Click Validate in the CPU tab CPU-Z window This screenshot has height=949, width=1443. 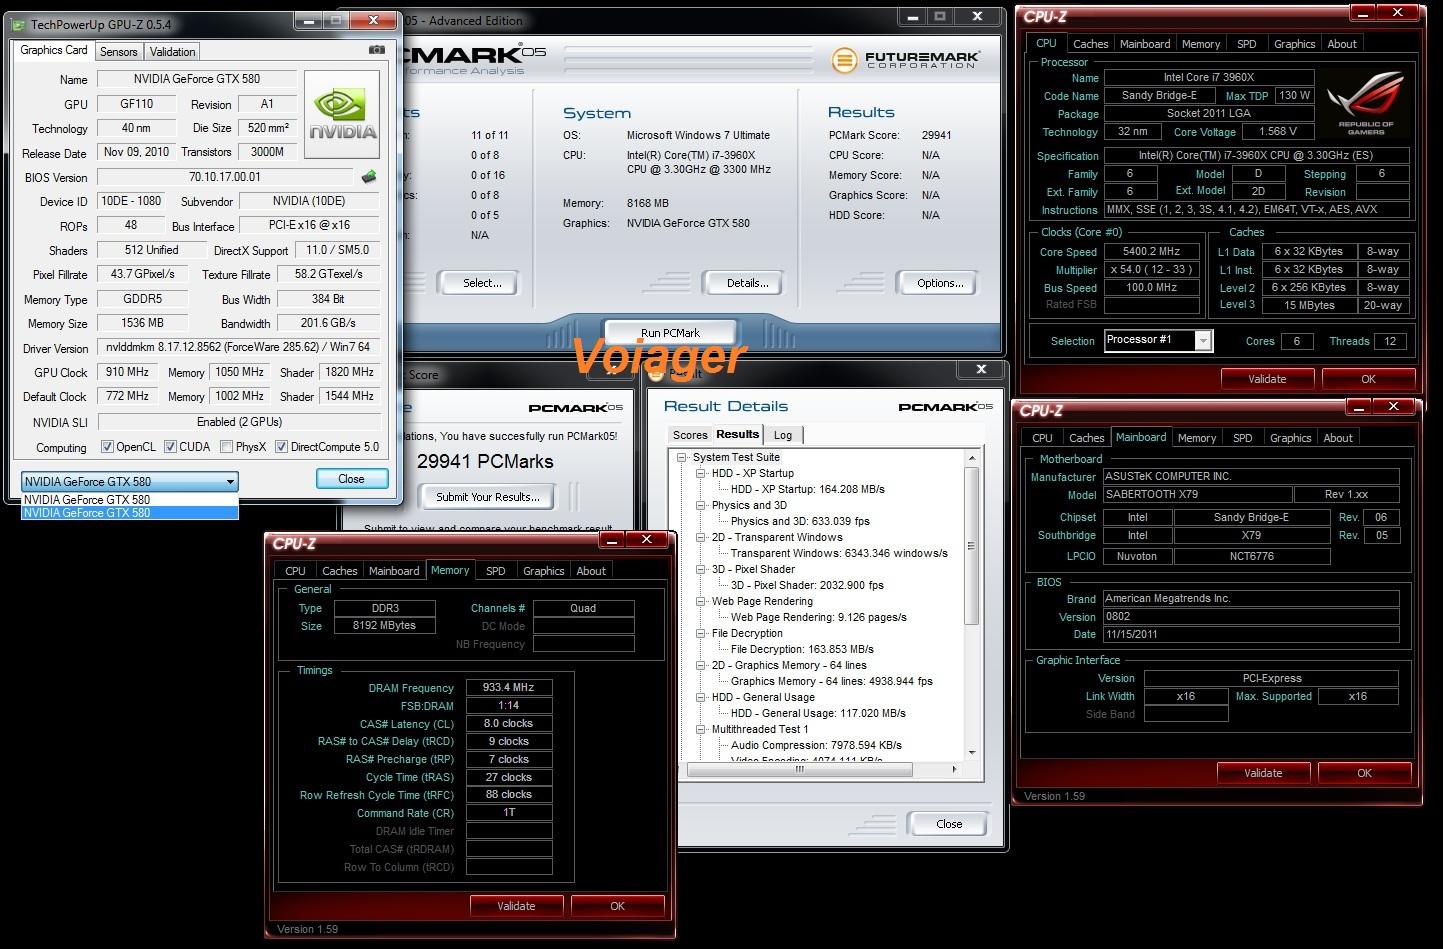click(1267, 379)
